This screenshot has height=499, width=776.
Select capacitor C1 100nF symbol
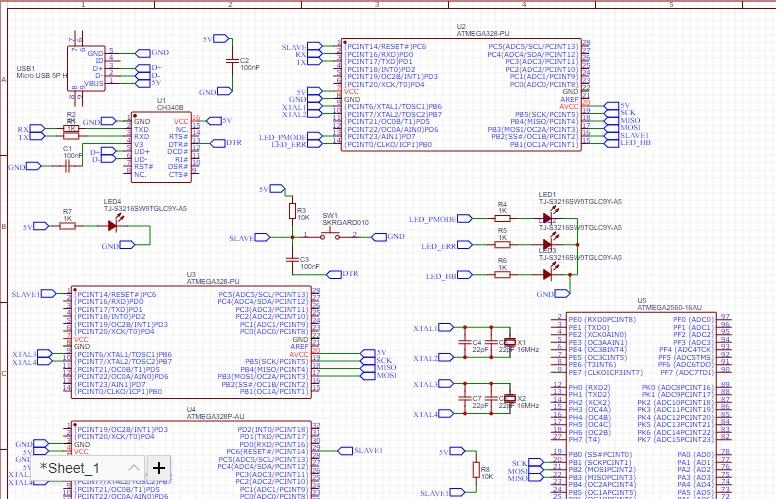(x=68, y=166)
